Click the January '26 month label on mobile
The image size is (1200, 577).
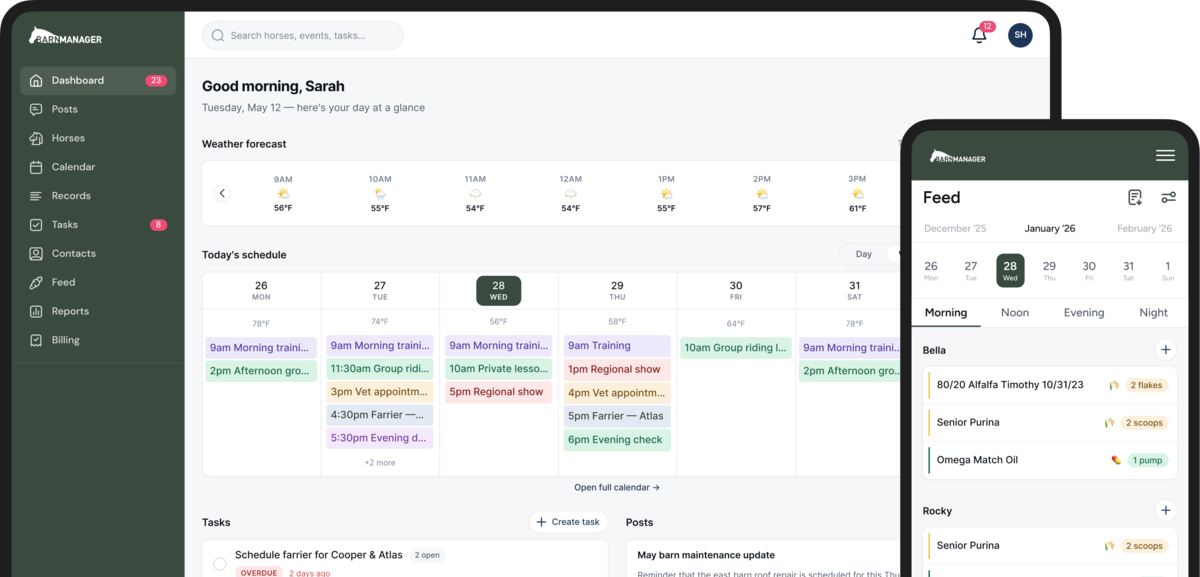(x=1050, y=229)
